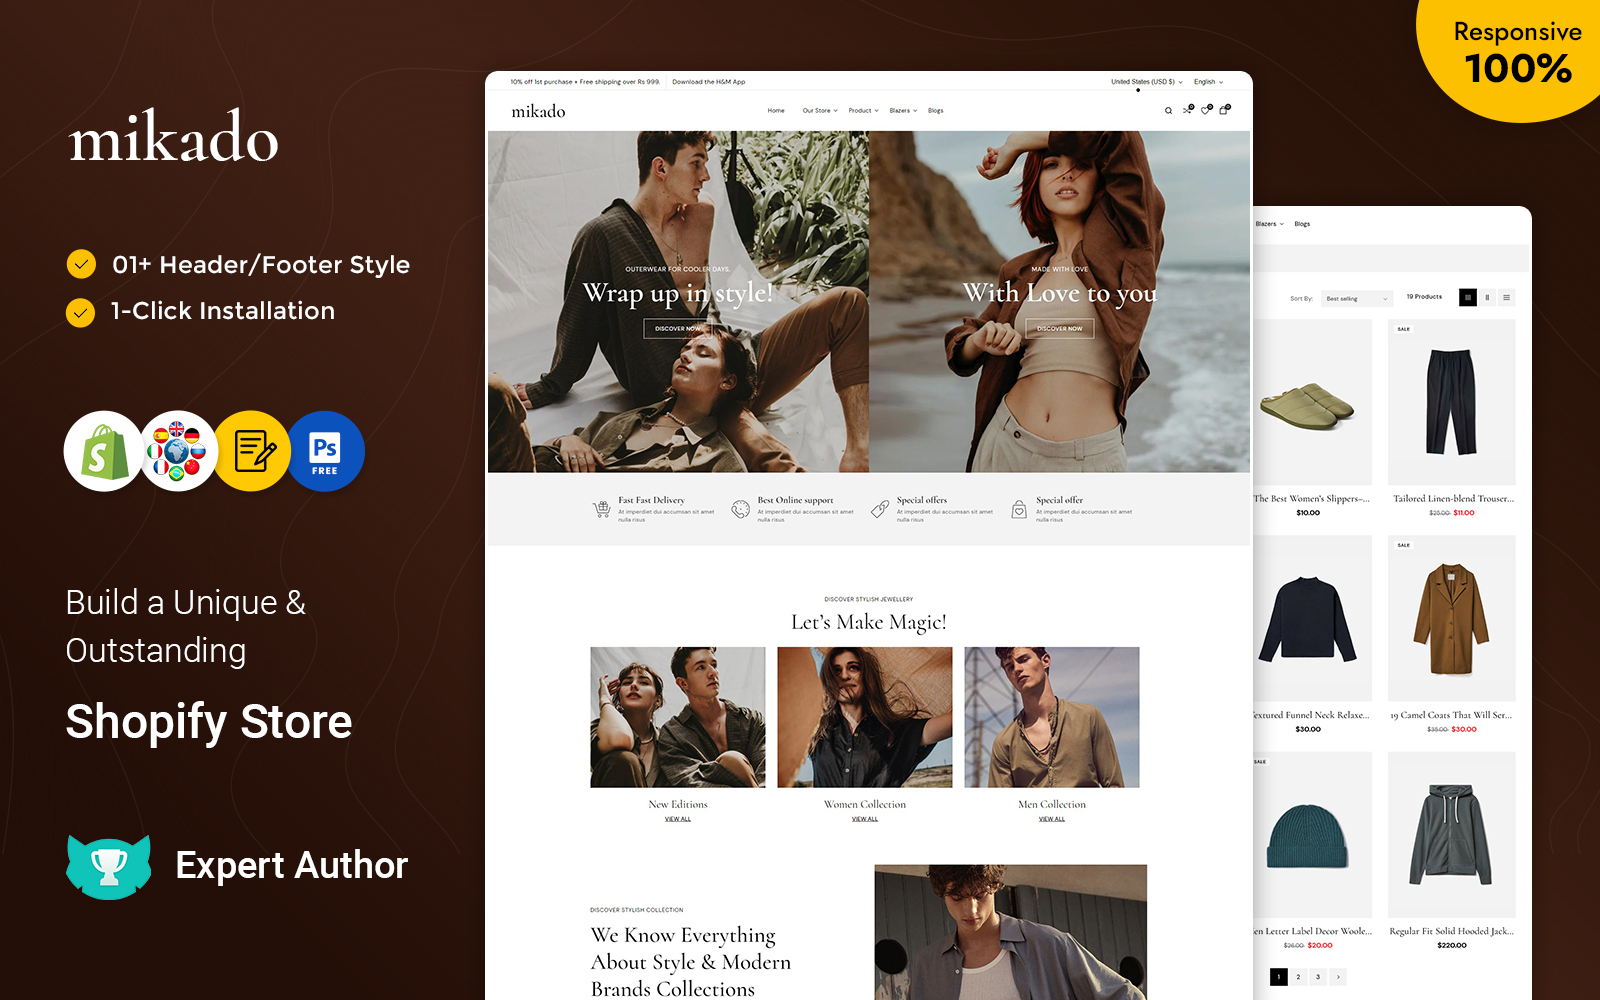Viewport: 1600px width, 1000px height.
Task: Open the Our Store menu item
Action: tap(819, 111)
